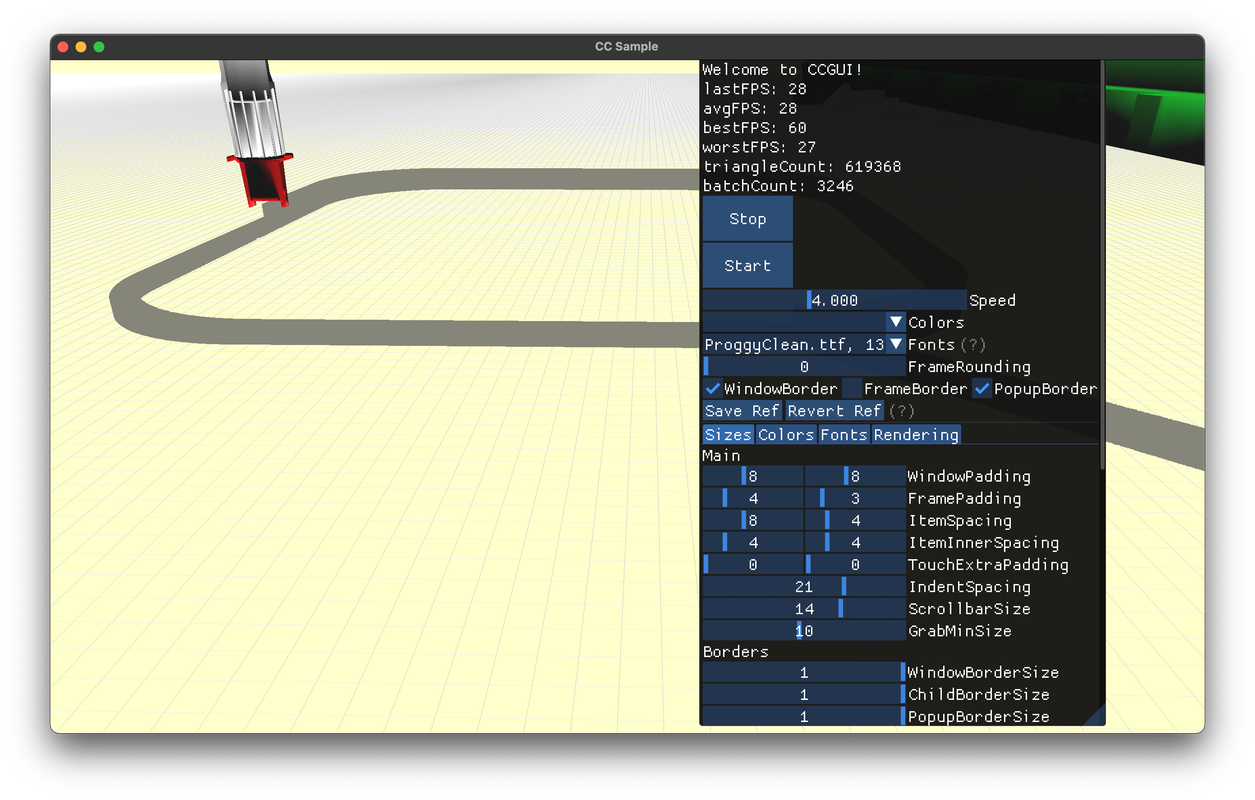Viewport: 1255px width, 800px height.
Task: Click the resize grip at panel corner
Action: click(x=1097, y=716)
